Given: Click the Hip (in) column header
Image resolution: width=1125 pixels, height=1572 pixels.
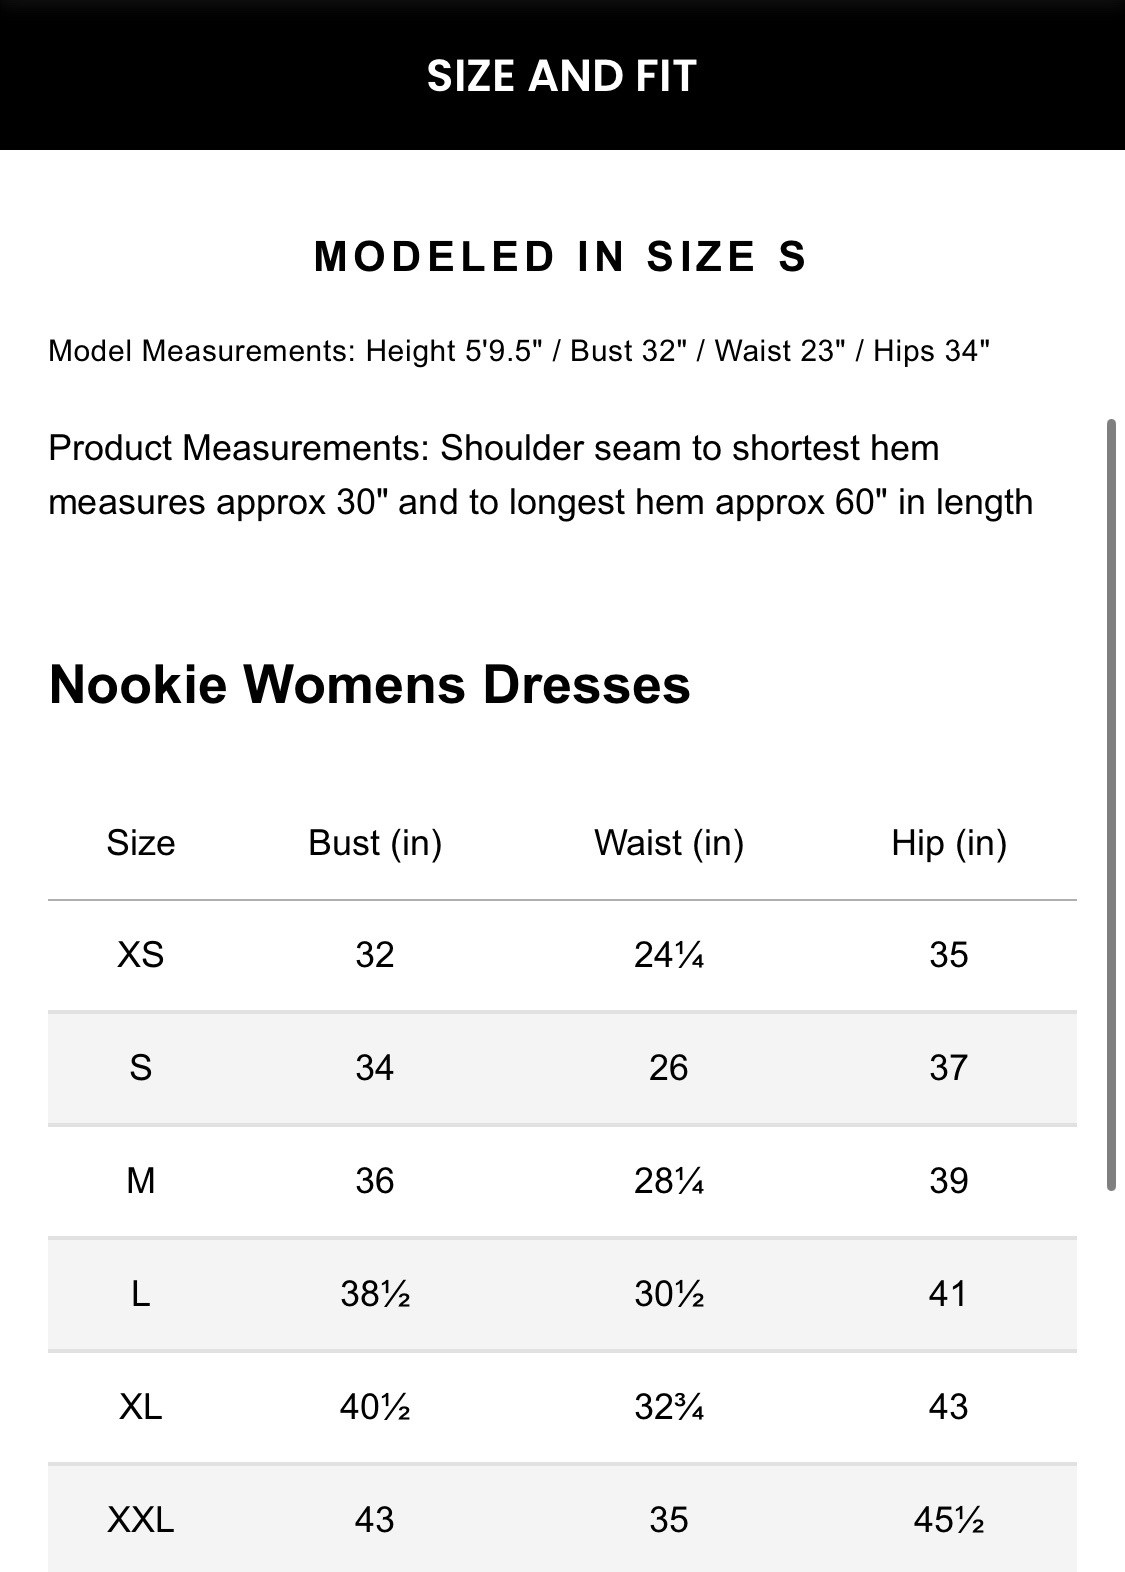Looking at the screenshot, I should 948,843.
